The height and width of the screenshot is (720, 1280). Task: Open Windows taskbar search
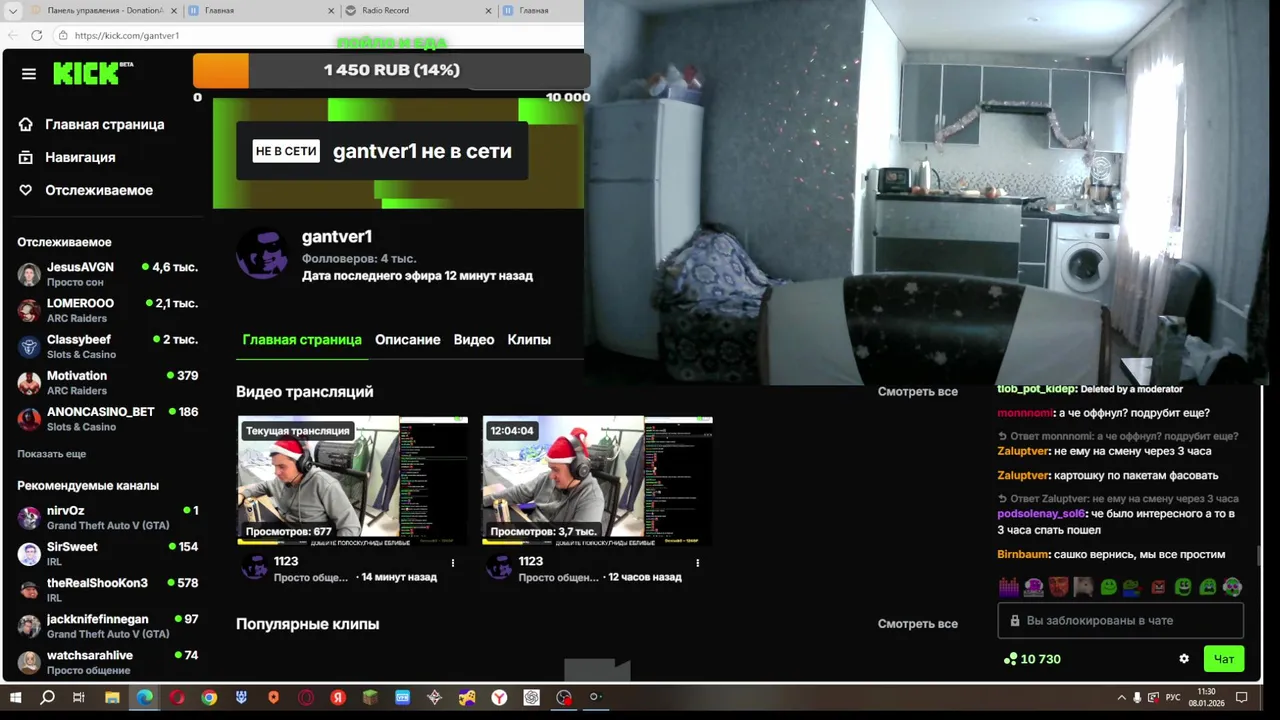coord(47,698)
